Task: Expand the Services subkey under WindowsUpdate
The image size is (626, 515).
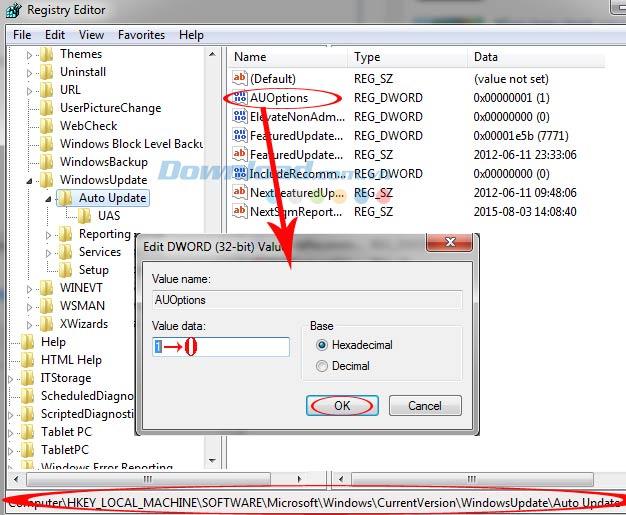Action: coord(48,253)
